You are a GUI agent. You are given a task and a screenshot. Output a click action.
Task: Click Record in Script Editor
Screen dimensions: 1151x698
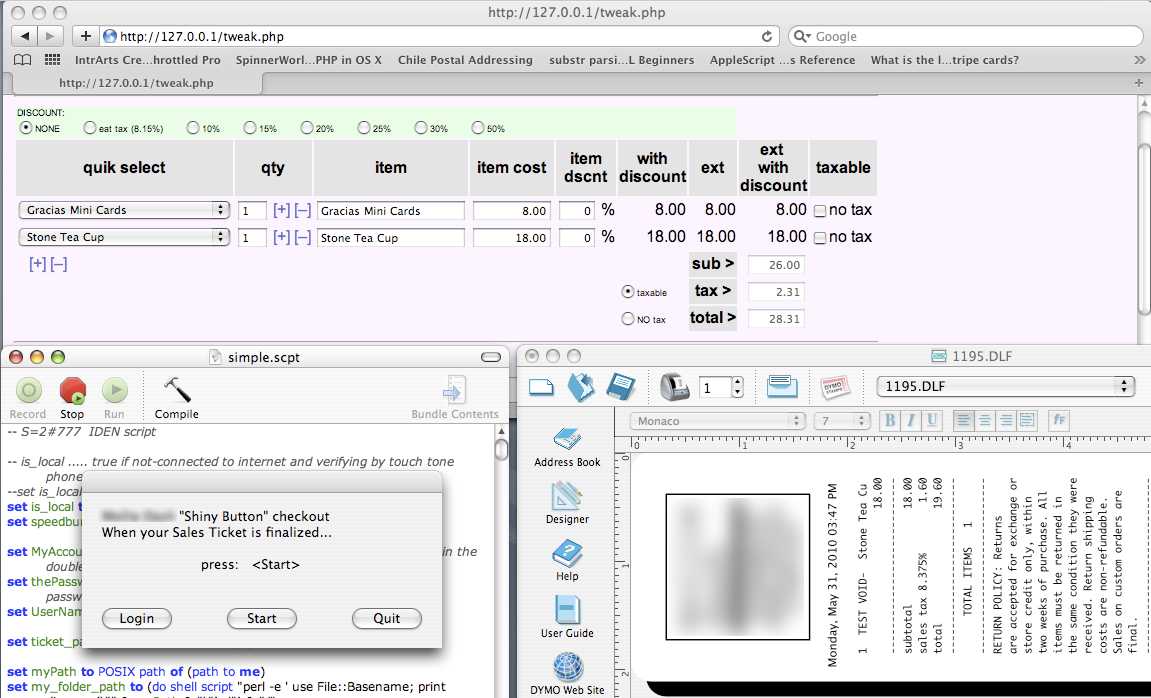point(28,399)
